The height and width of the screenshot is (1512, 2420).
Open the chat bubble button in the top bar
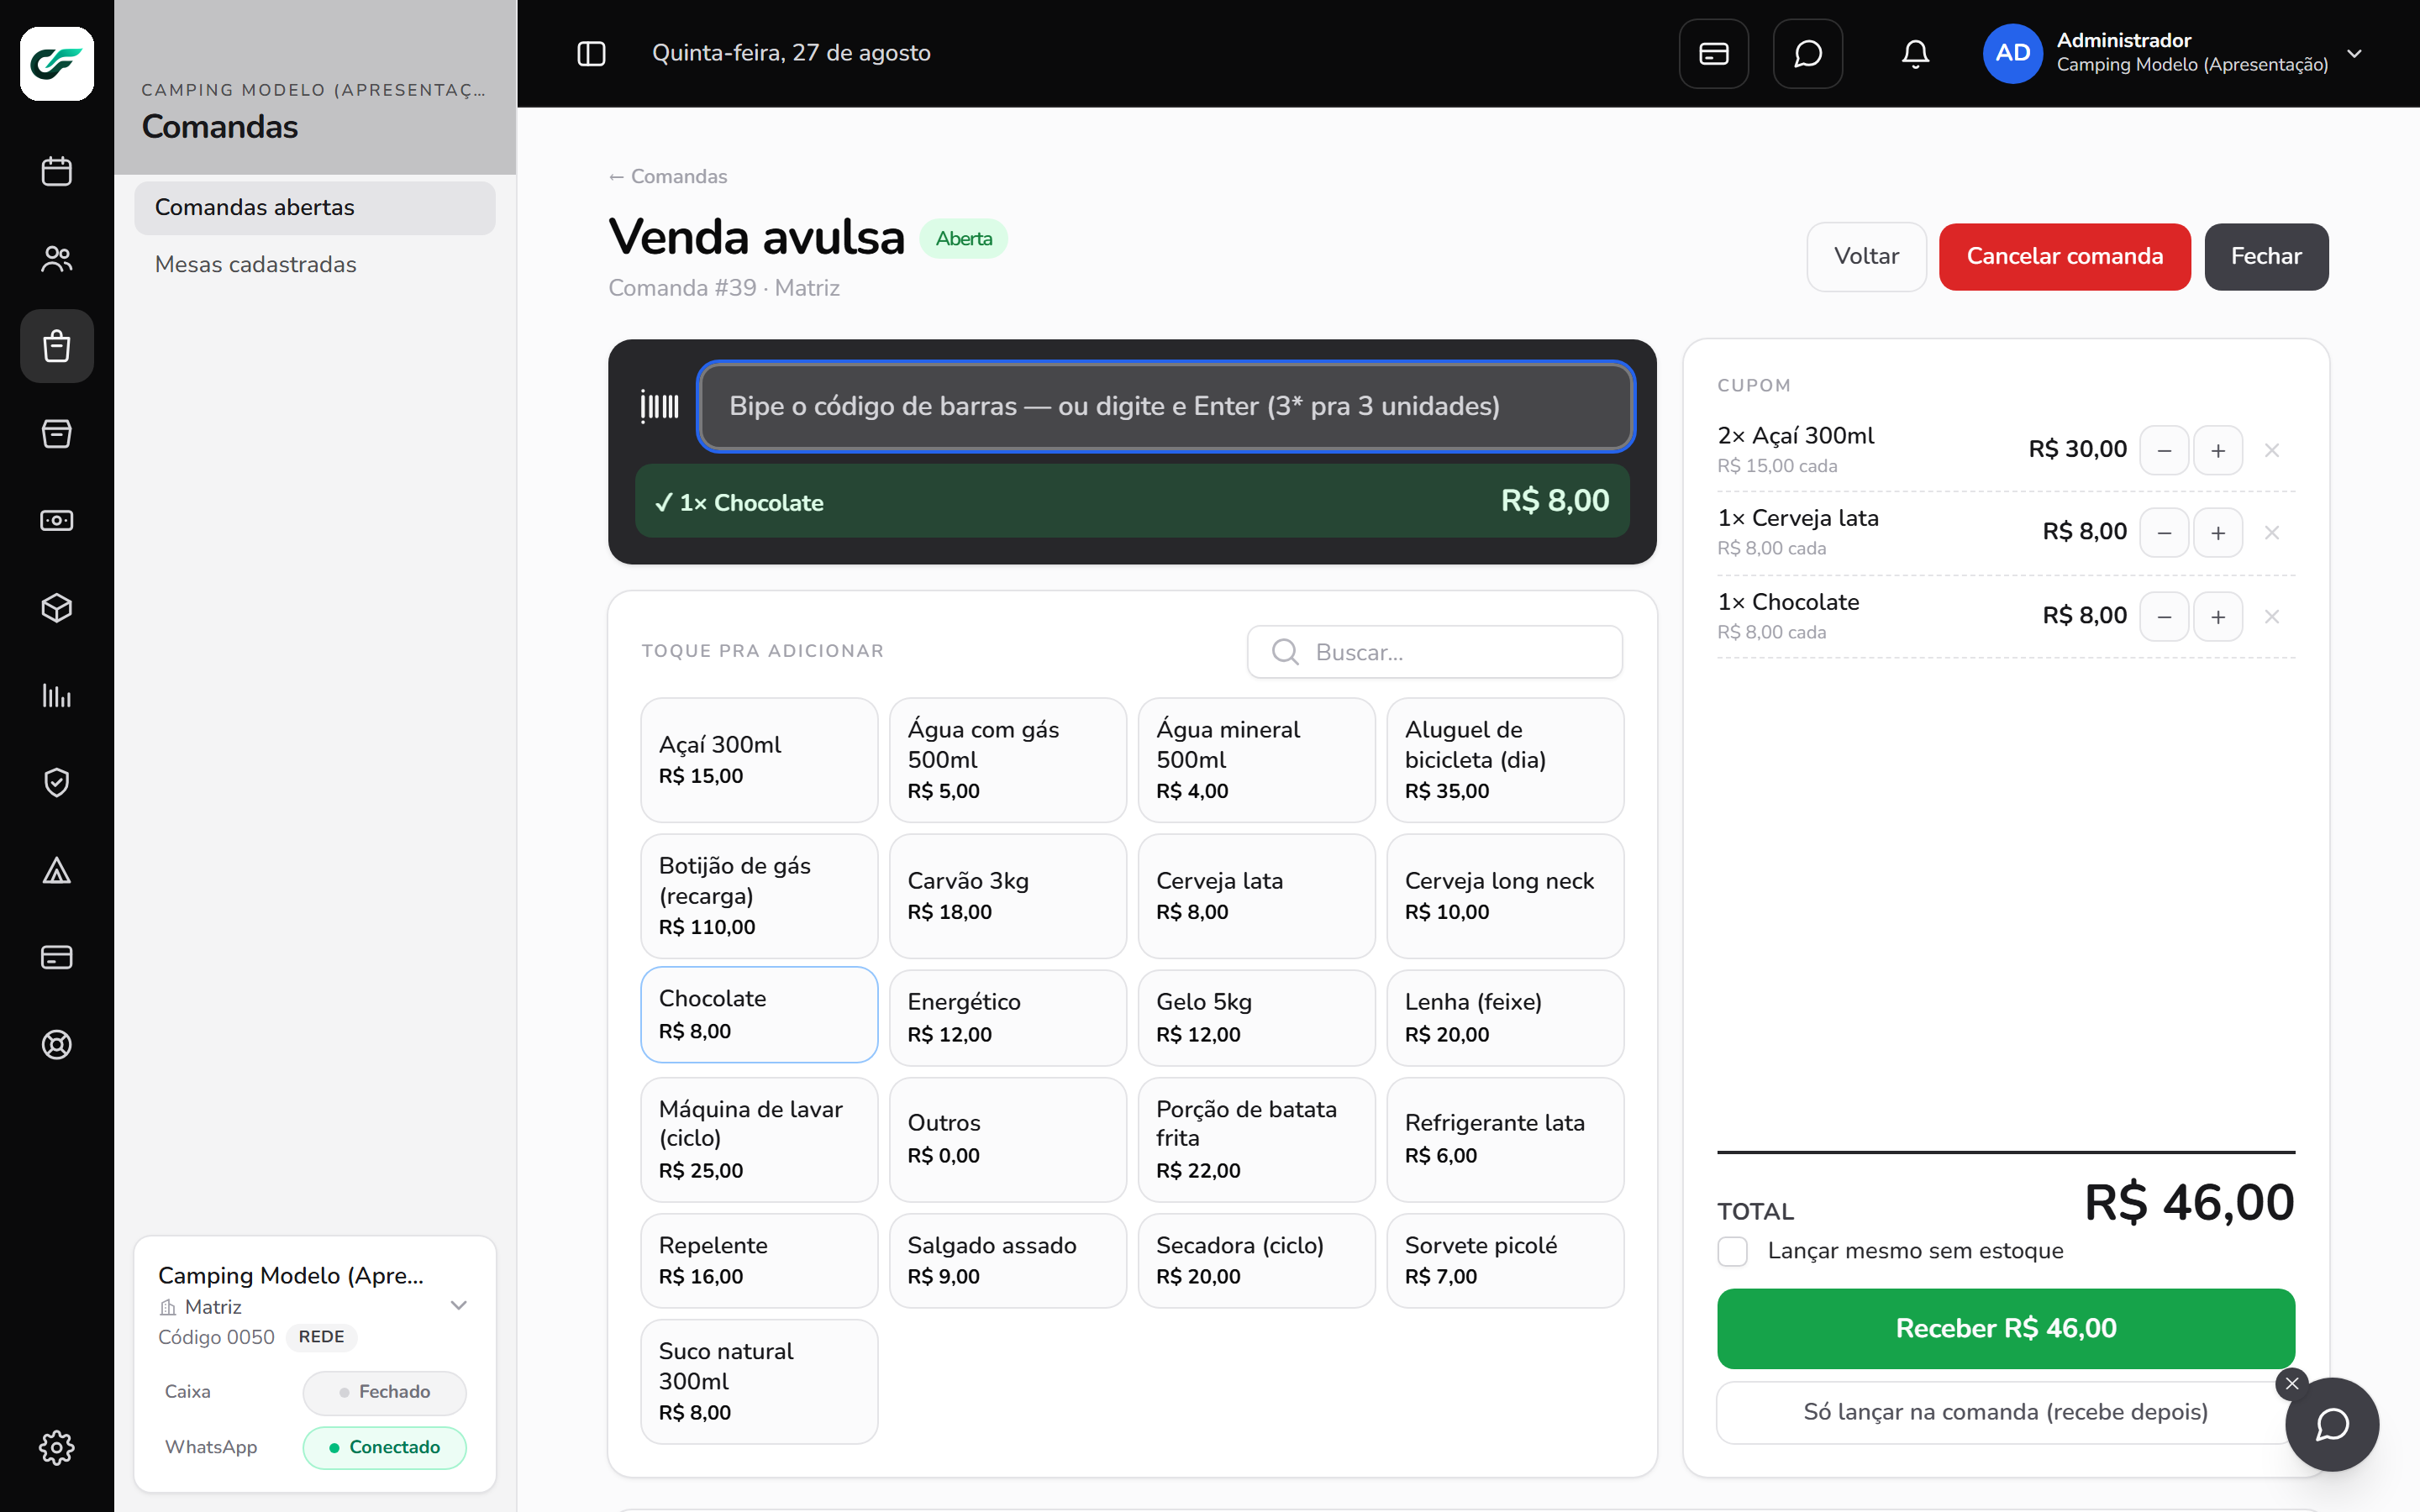click(x=1808, y=53)
